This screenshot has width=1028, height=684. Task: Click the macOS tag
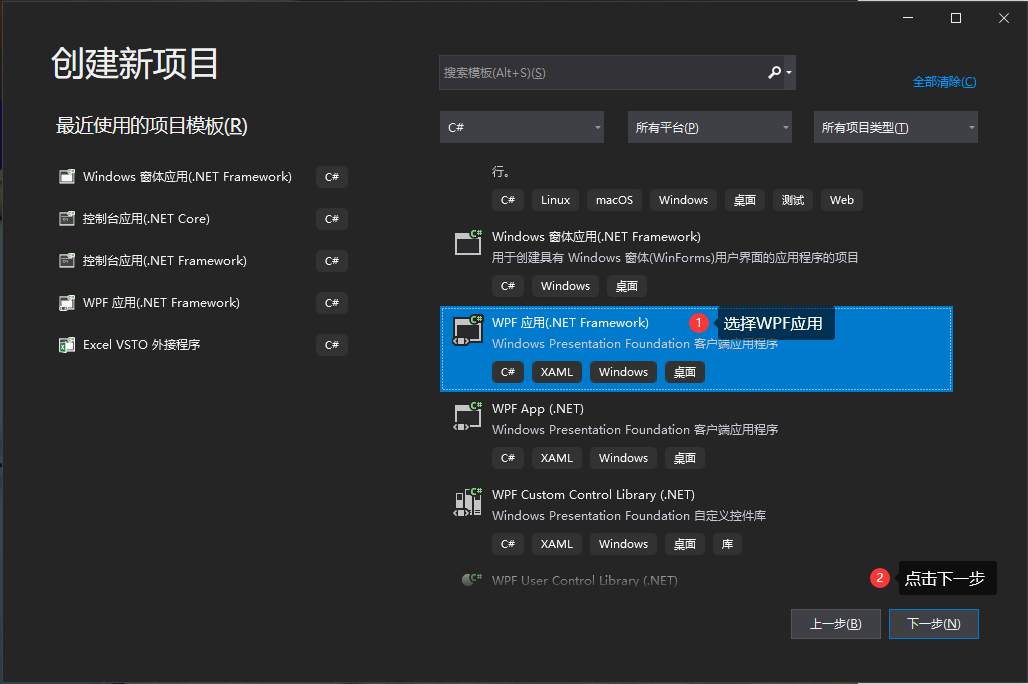pyautogui.click(x=614, y=200)
